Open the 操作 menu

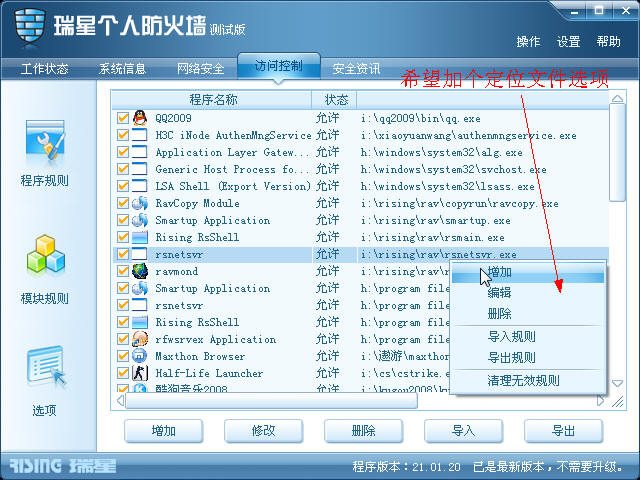point(528,42)
